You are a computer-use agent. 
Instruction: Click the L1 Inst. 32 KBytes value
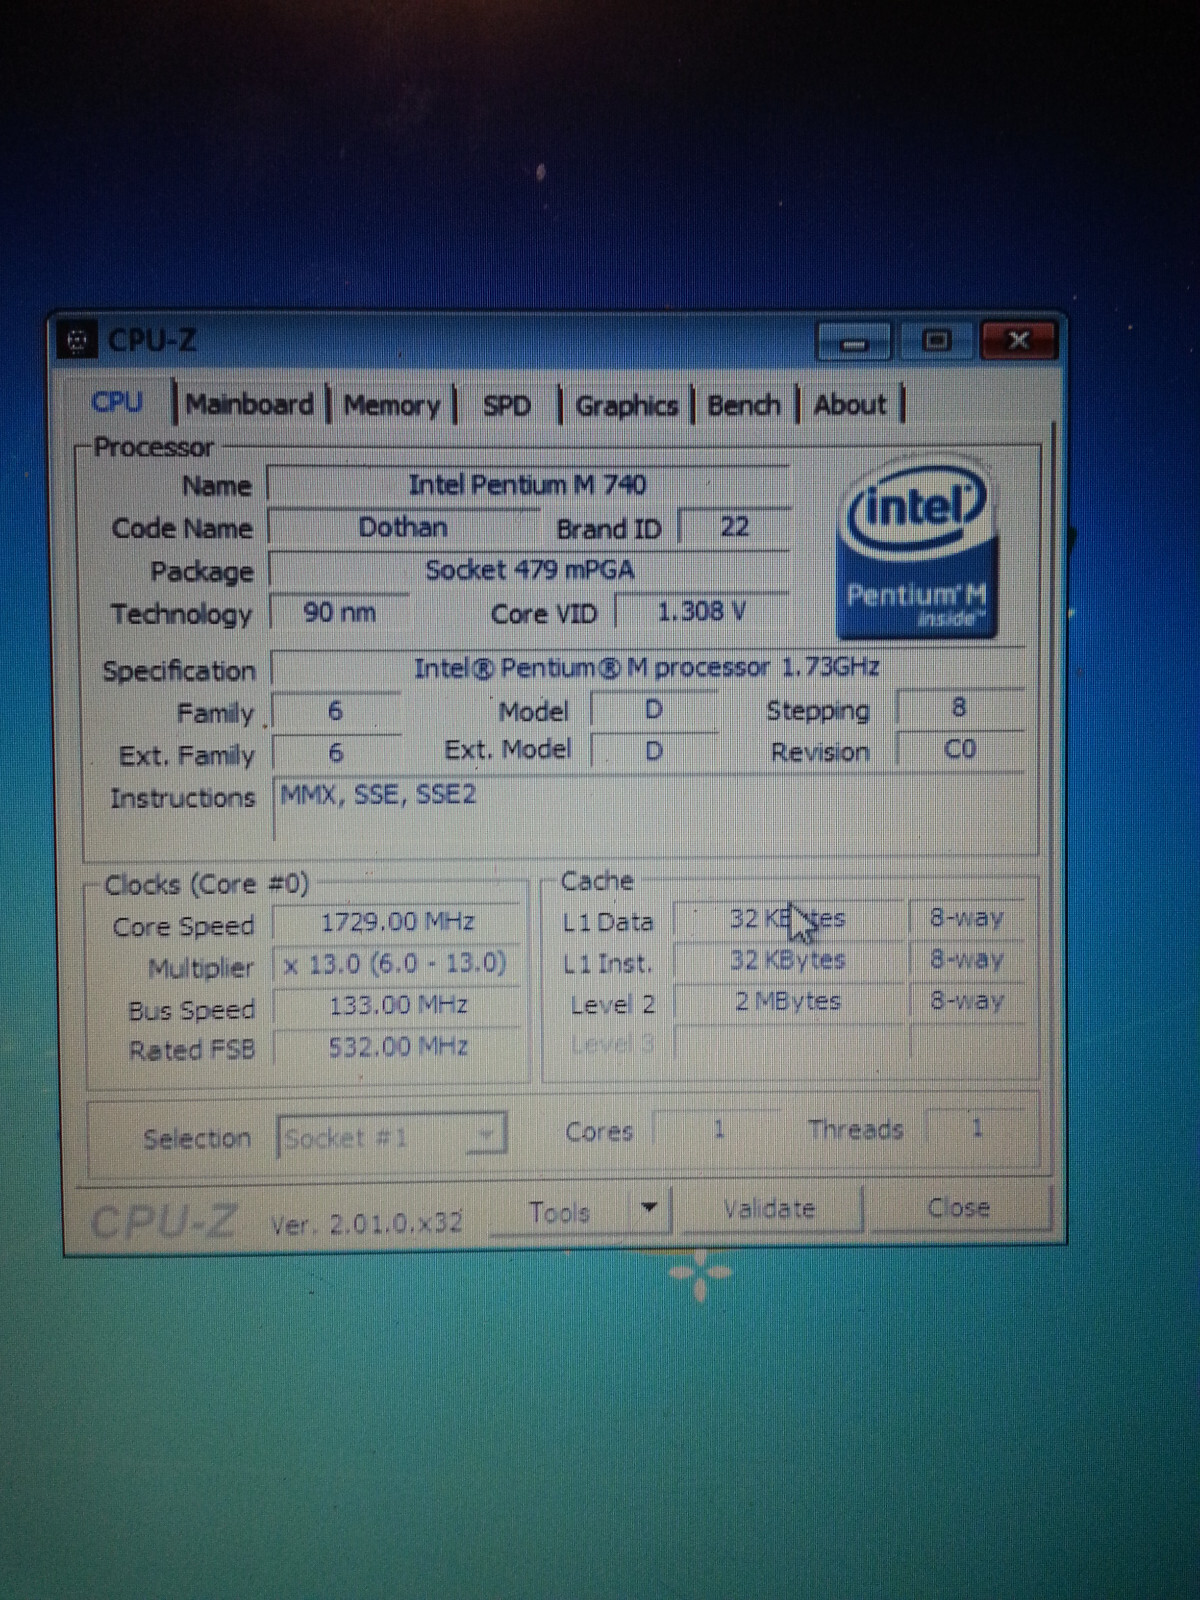[x=788, y=960]
